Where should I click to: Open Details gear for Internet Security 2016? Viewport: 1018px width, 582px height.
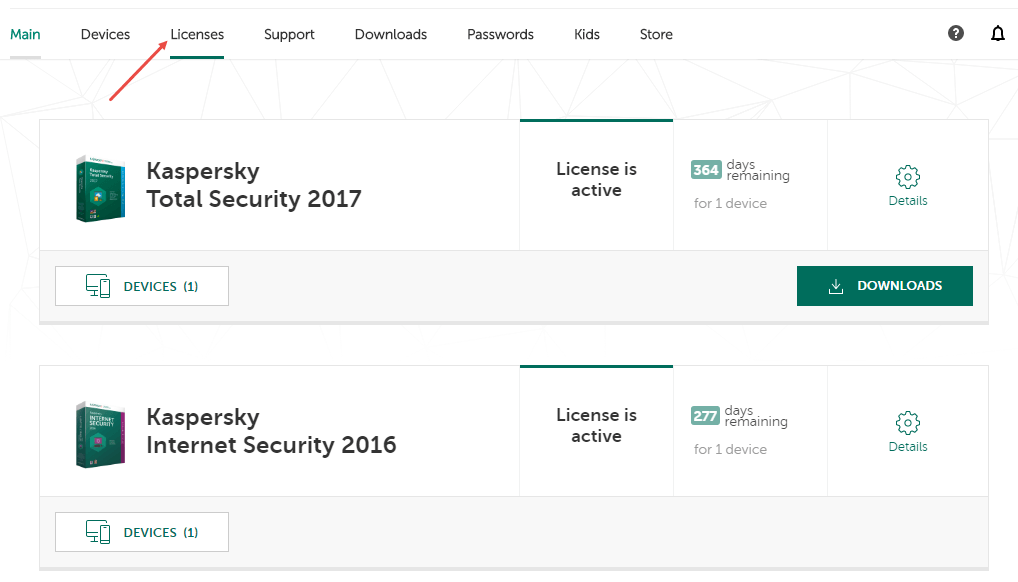pyautogui.click(x=908, y=422)
